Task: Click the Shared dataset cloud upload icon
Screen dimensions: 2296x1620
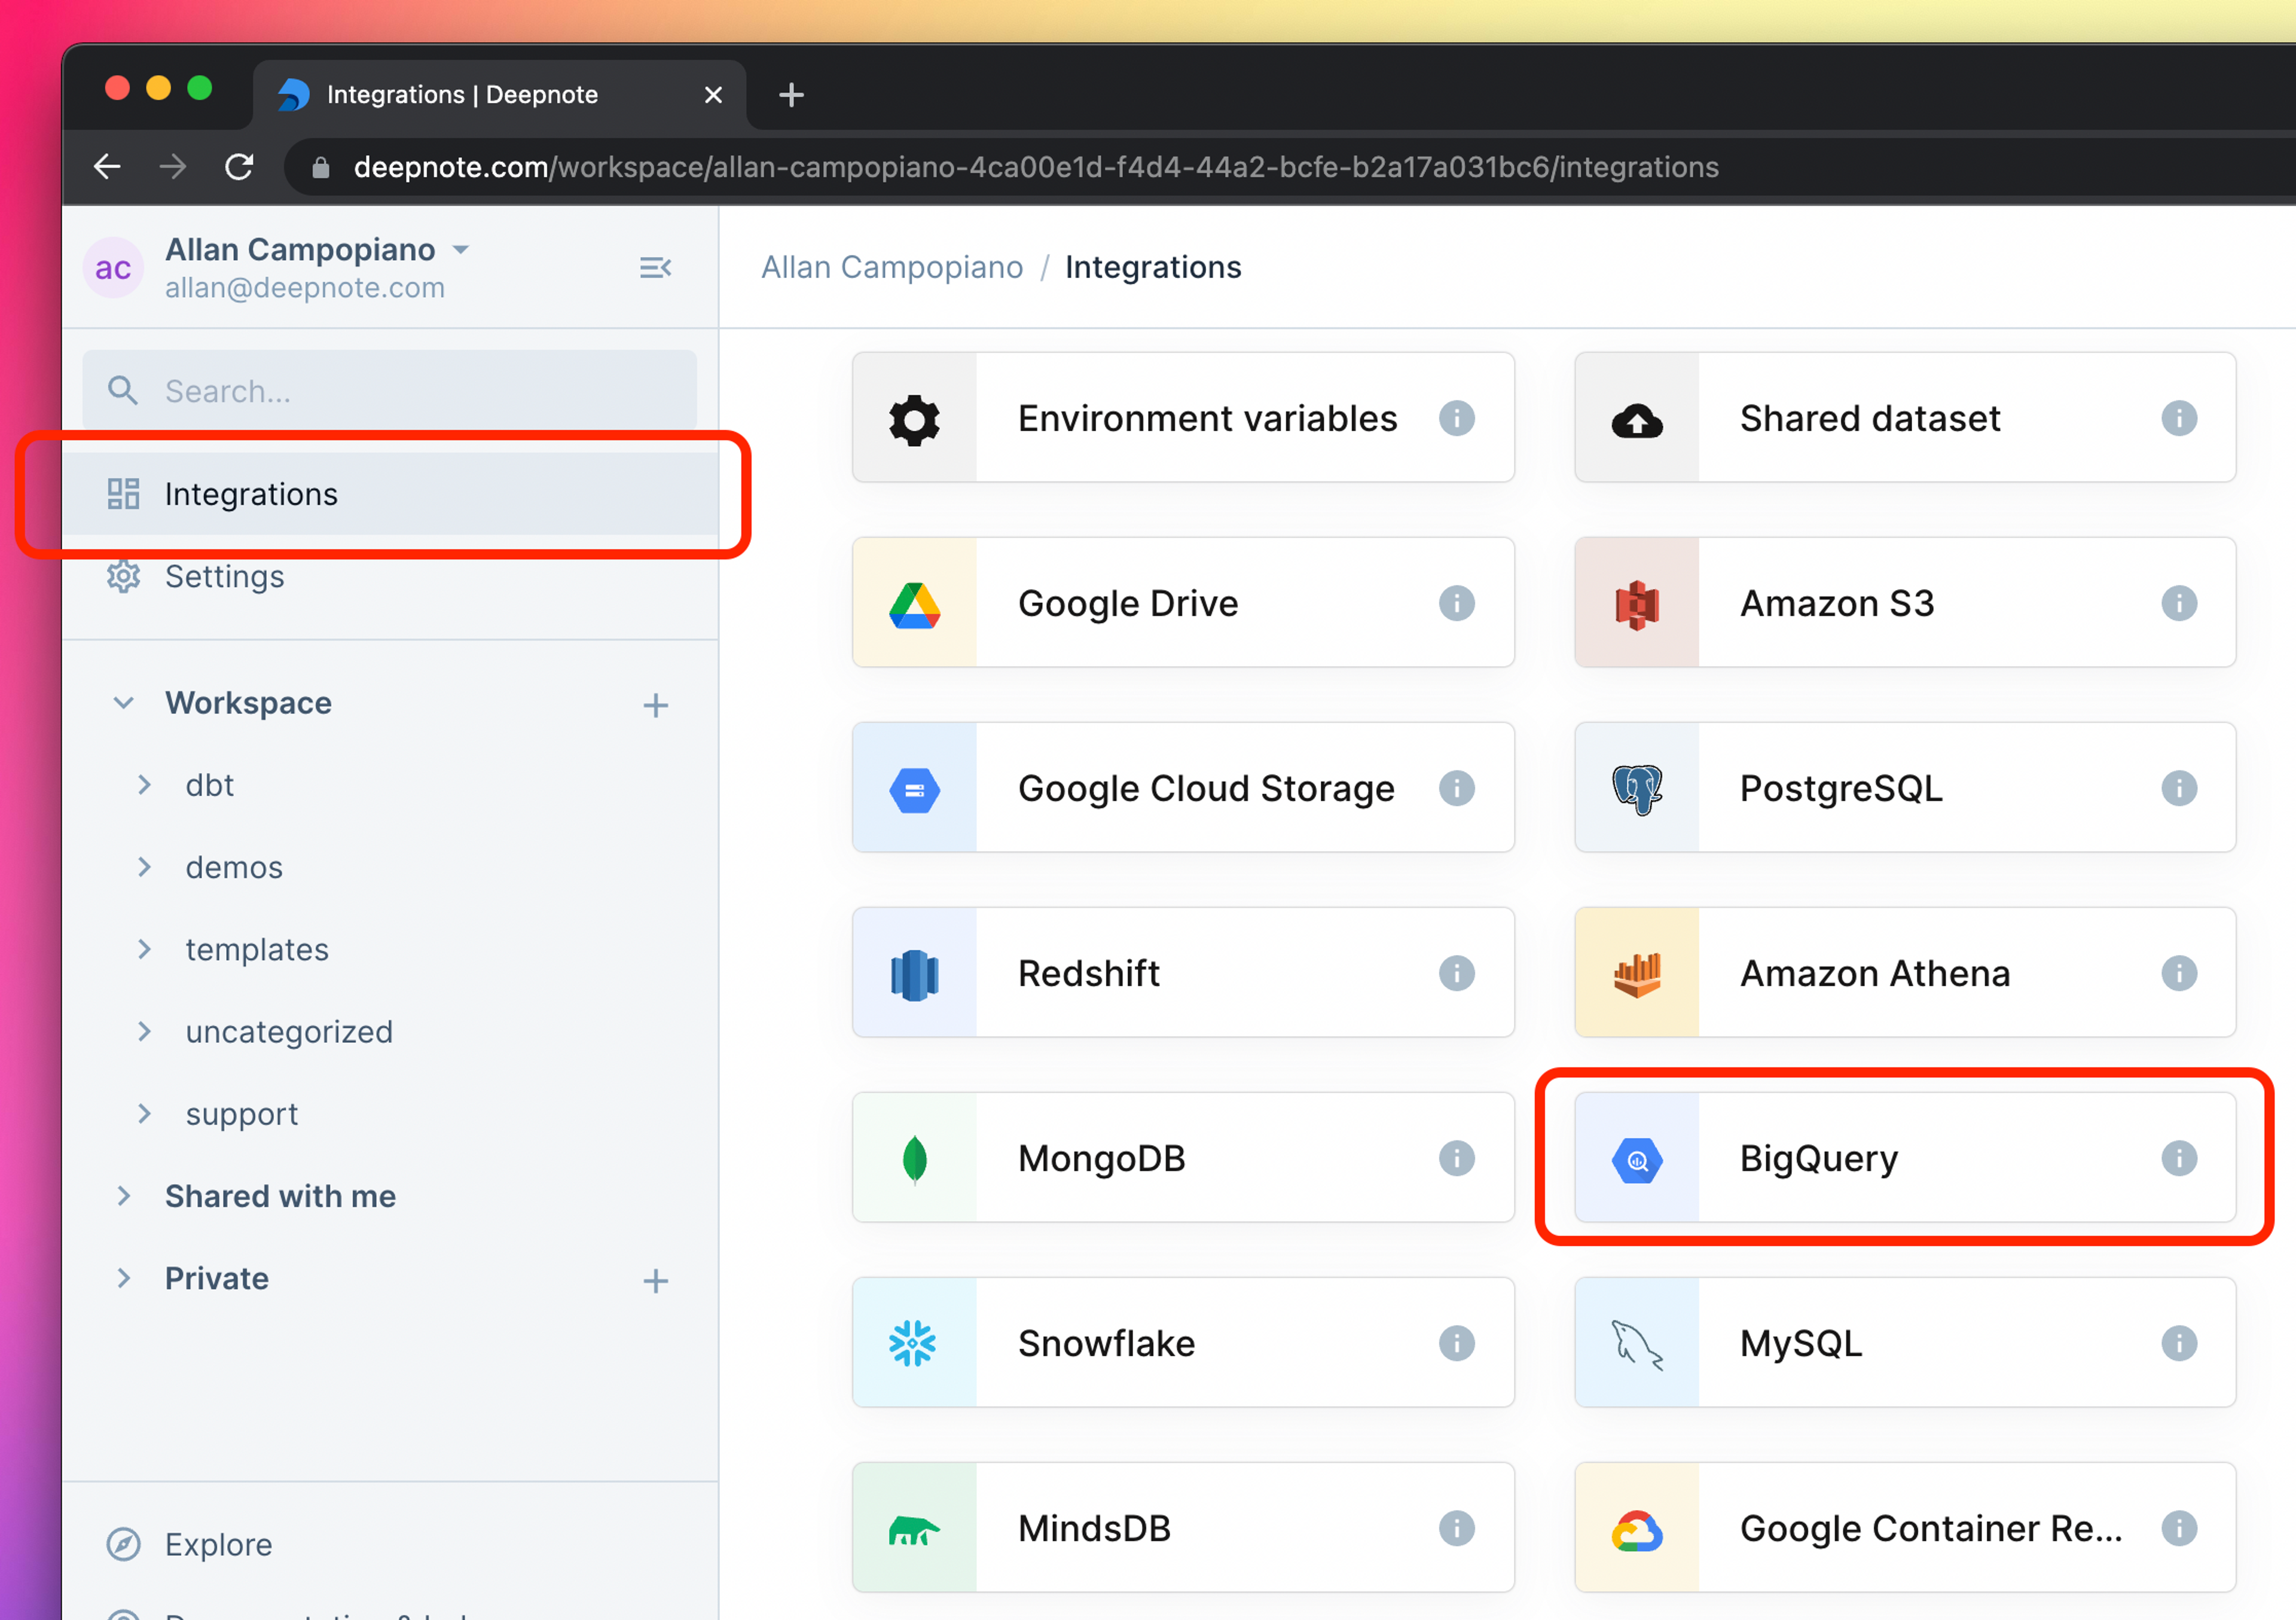Action: [1636, 421]
